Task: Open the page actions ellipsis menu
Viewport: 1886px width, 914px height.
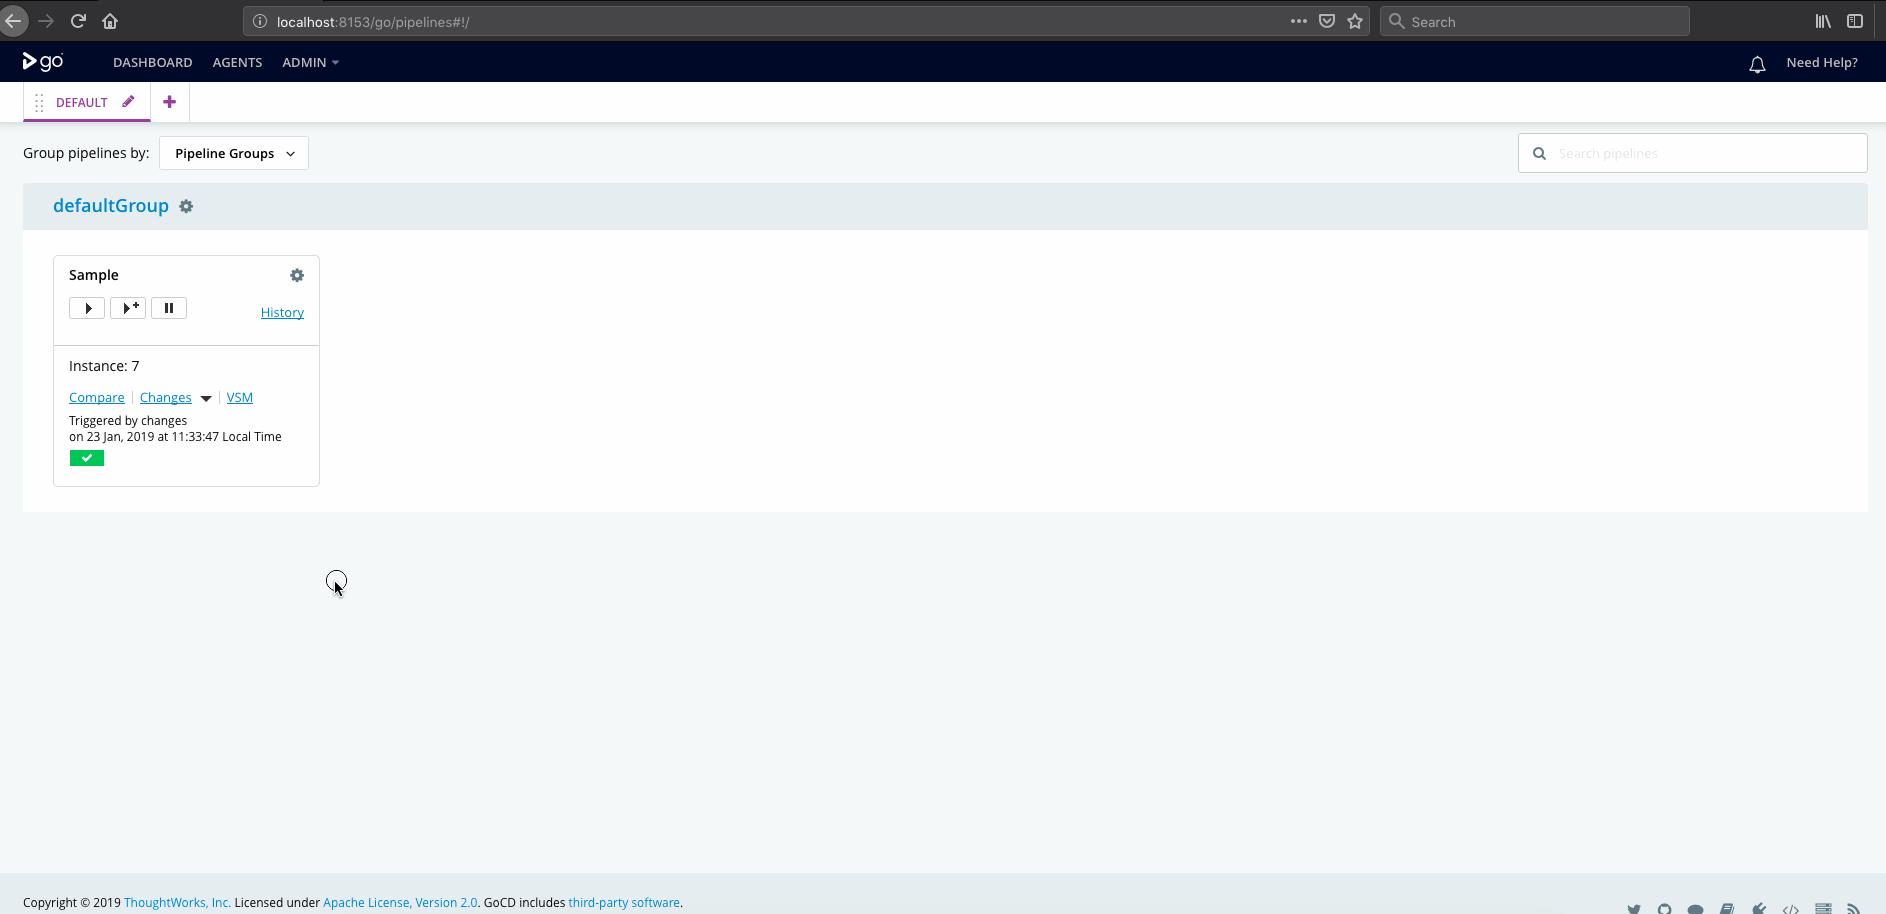Action: click(1298, 21)
